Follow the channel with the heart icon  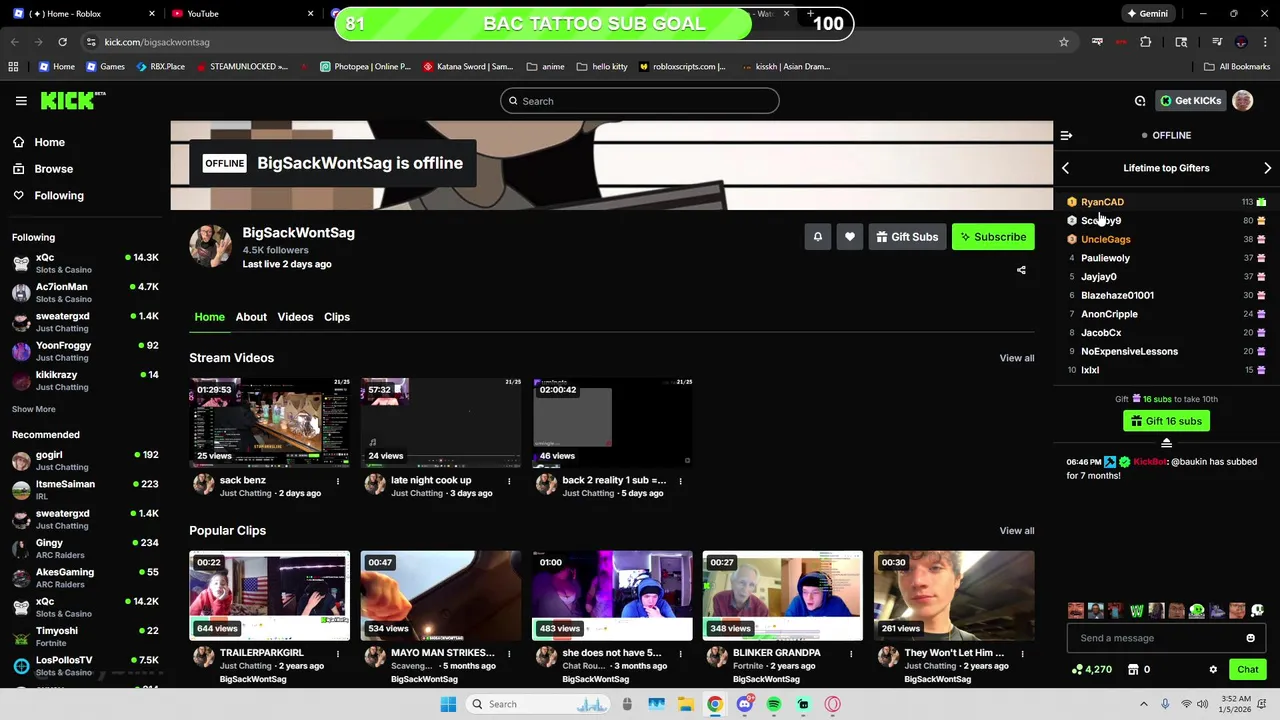(850, 237)
